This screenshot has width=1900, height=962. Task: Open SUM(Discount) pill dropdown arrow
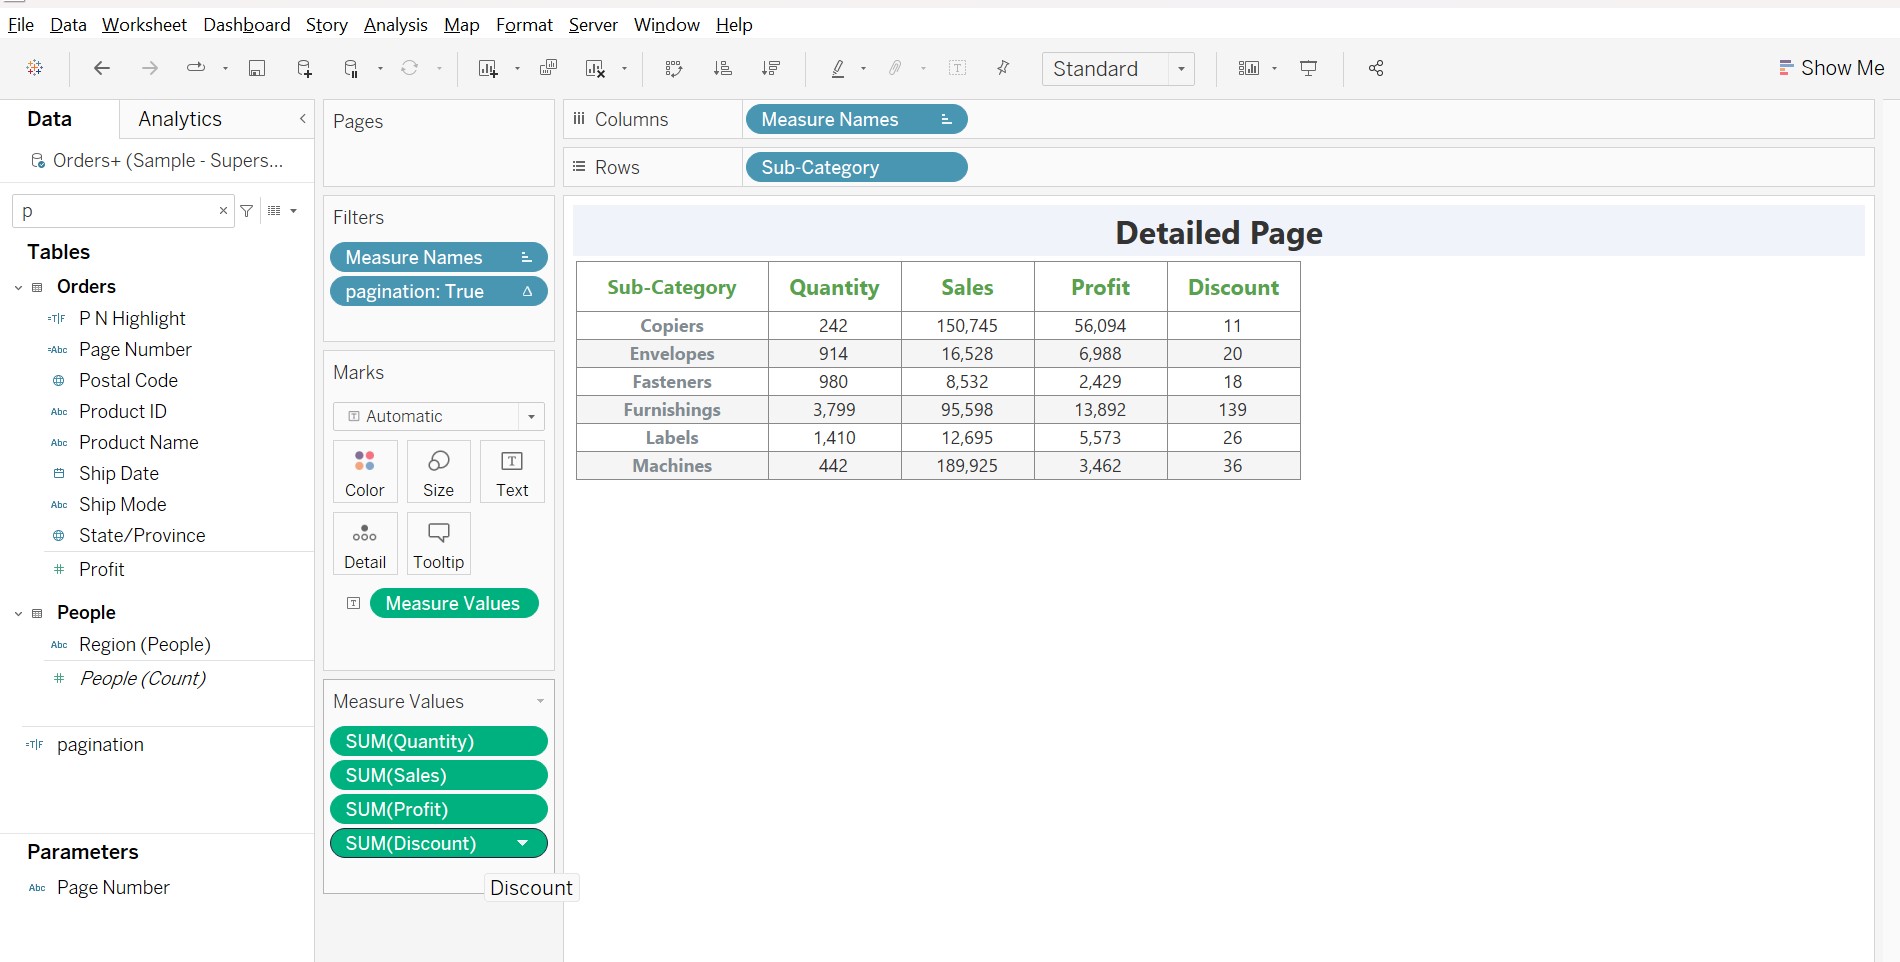522,843
